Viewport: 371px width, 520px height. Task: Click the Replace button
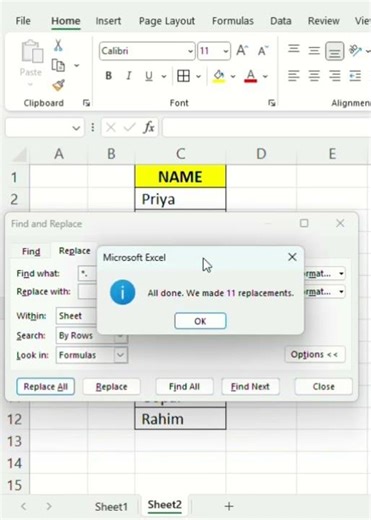(111, 387)
